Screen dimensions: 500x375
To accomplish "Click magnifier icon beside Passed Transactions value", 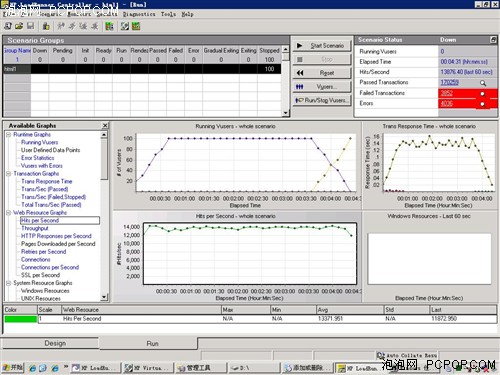I will point(483,83).
